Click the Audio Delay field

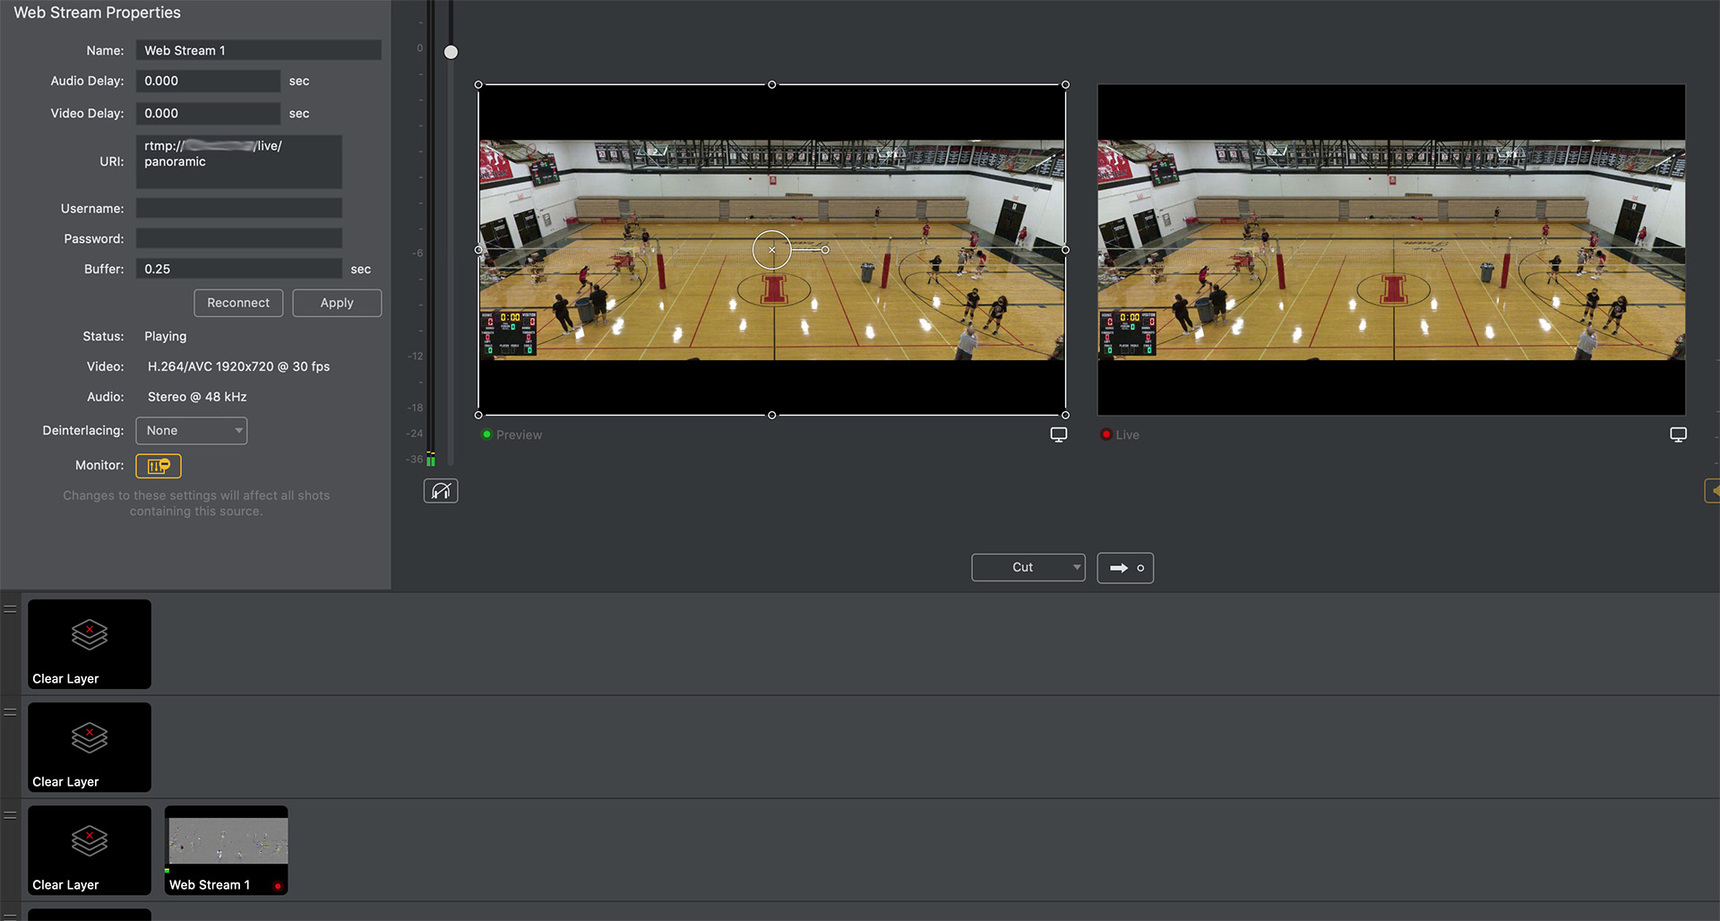point(208,81)
